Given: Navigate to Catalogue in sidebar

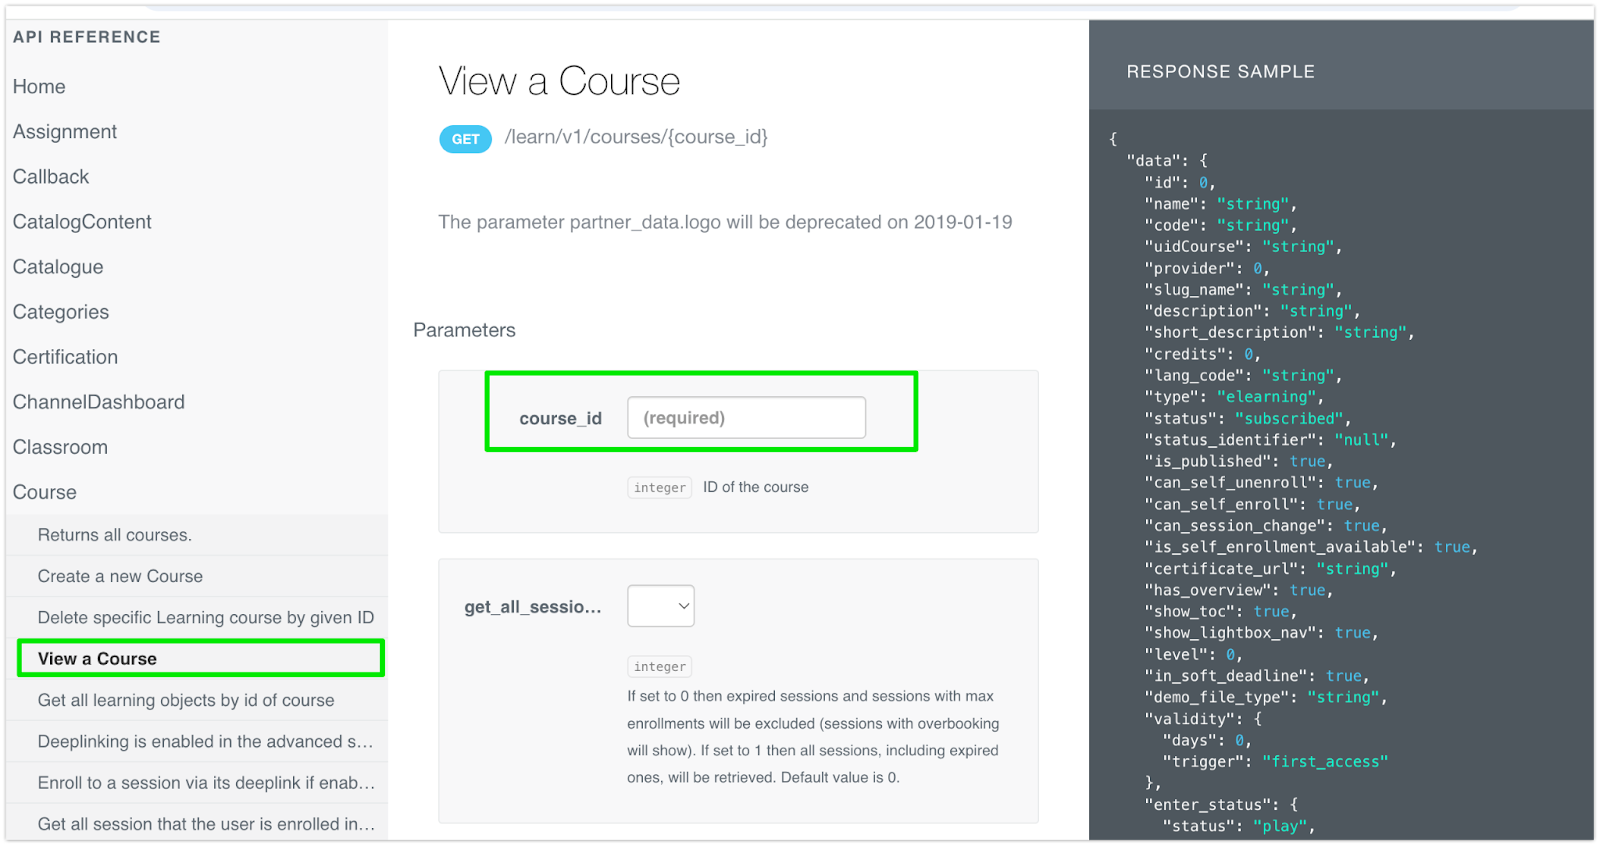Looking at the screenshot, I should (58, 267).
